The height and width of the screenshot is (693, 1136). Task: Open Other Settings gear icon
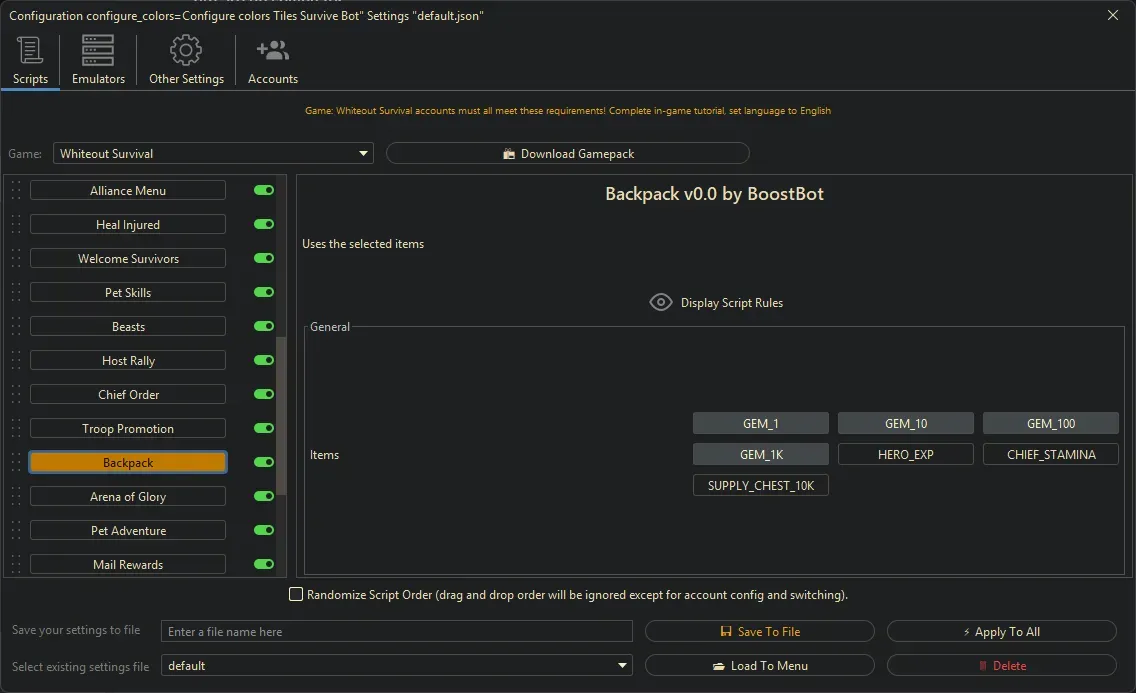[186, 50]
